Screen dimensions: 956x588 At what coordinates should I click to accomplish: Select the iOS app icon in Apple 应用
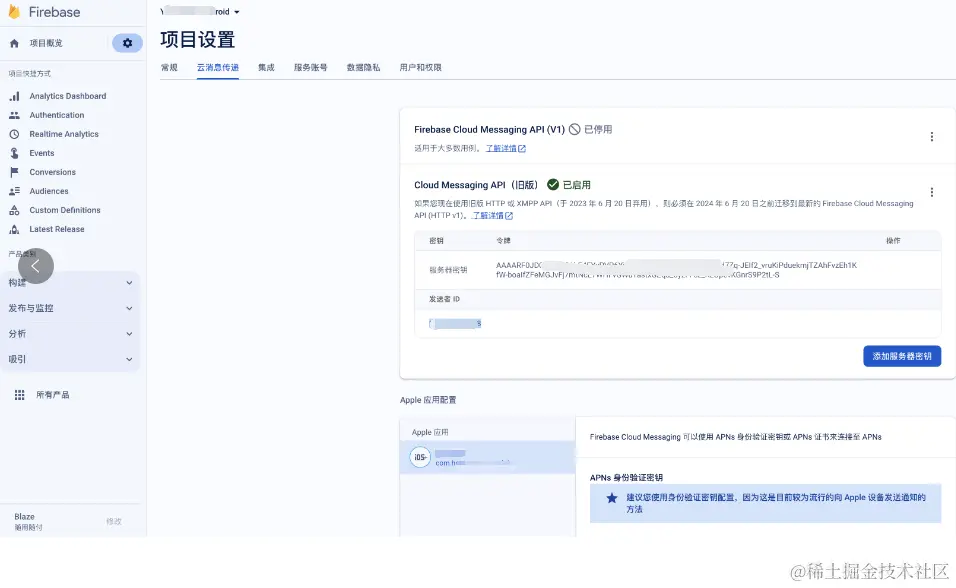click(x=420, y=457)
